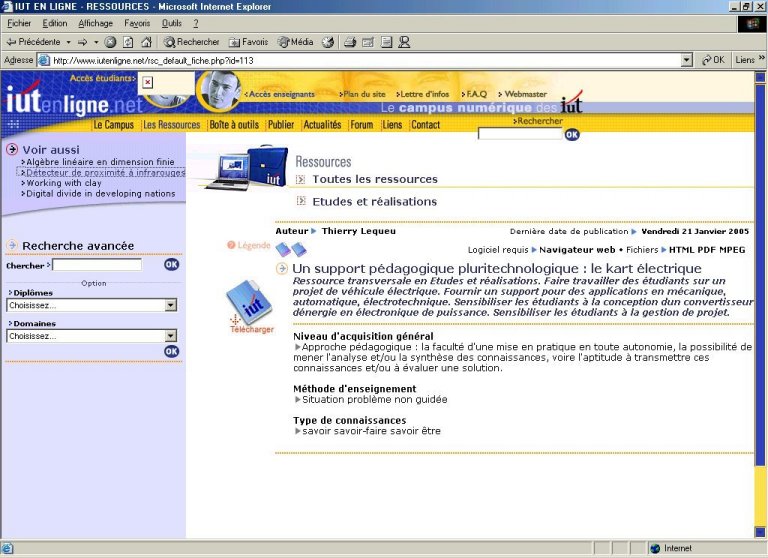The width and height of the screenshot is (768, 558).
Task: Open the Le Campus navigation tab
Action: click(113, 125)
